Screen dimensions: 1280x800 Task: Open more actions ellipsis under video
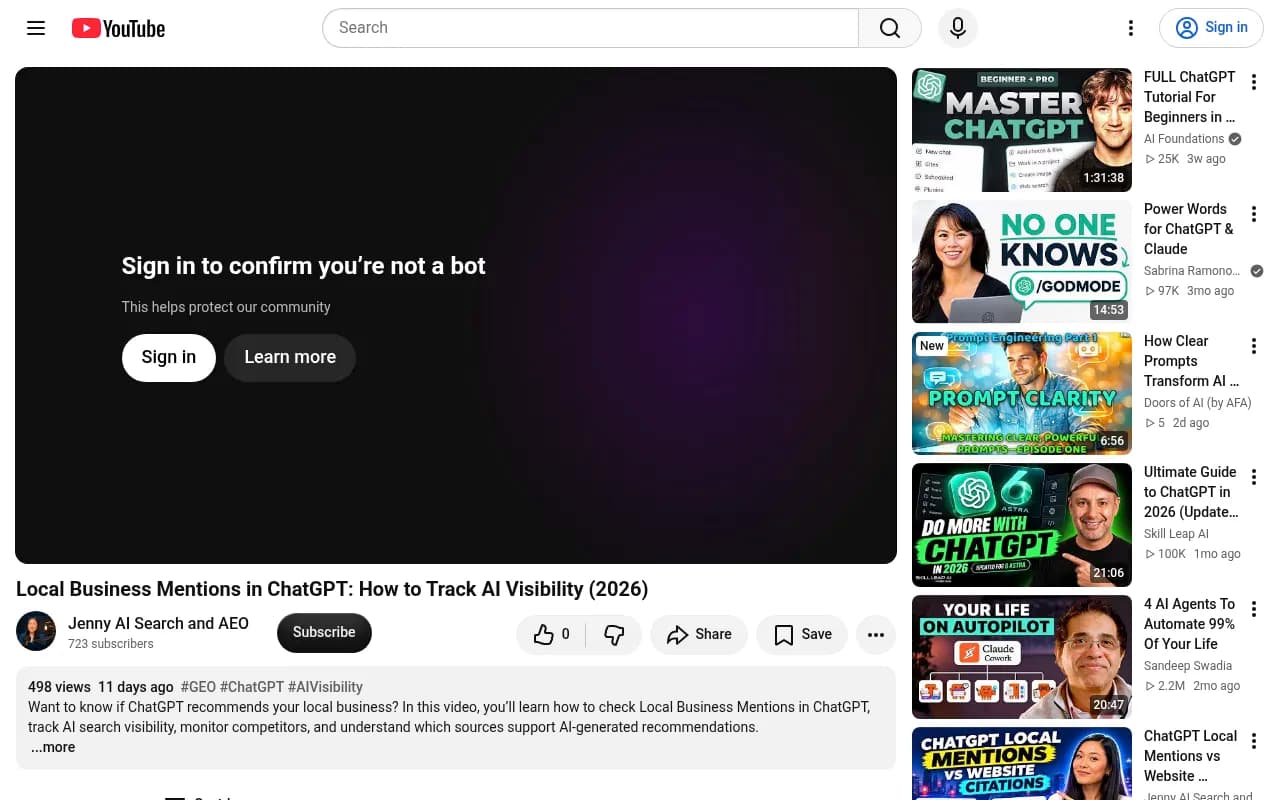(x=876, y=634)
